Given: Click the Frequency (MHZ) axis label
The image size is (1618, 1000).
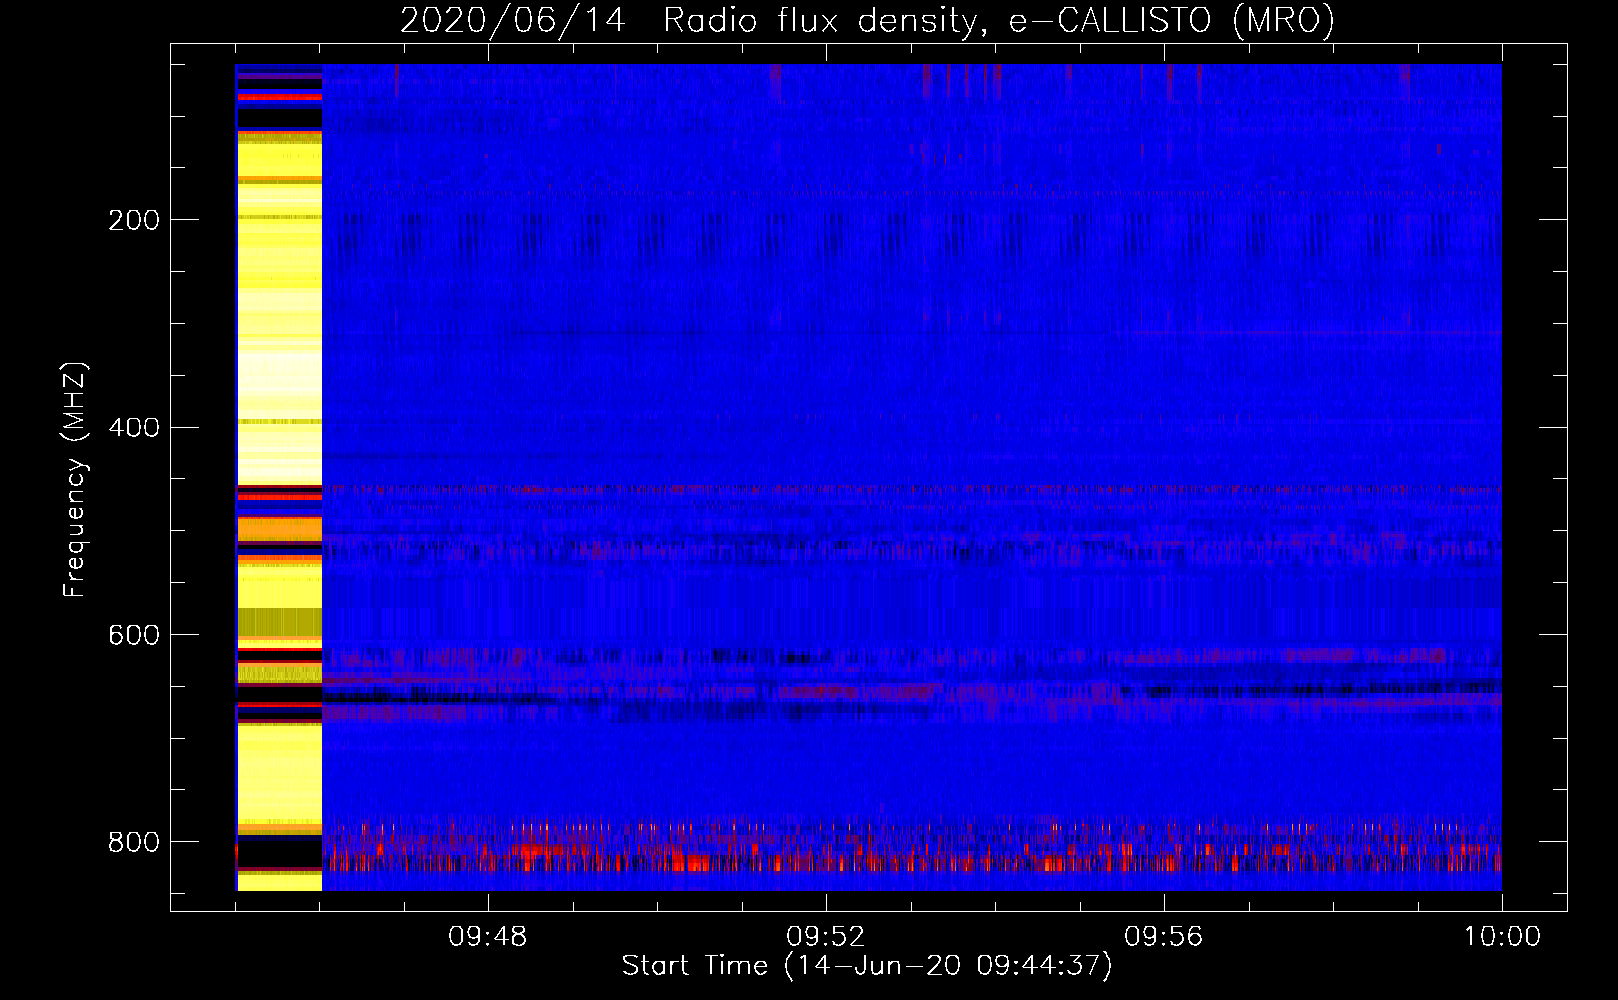Looking at the screenshot, I should pos(75,480).
